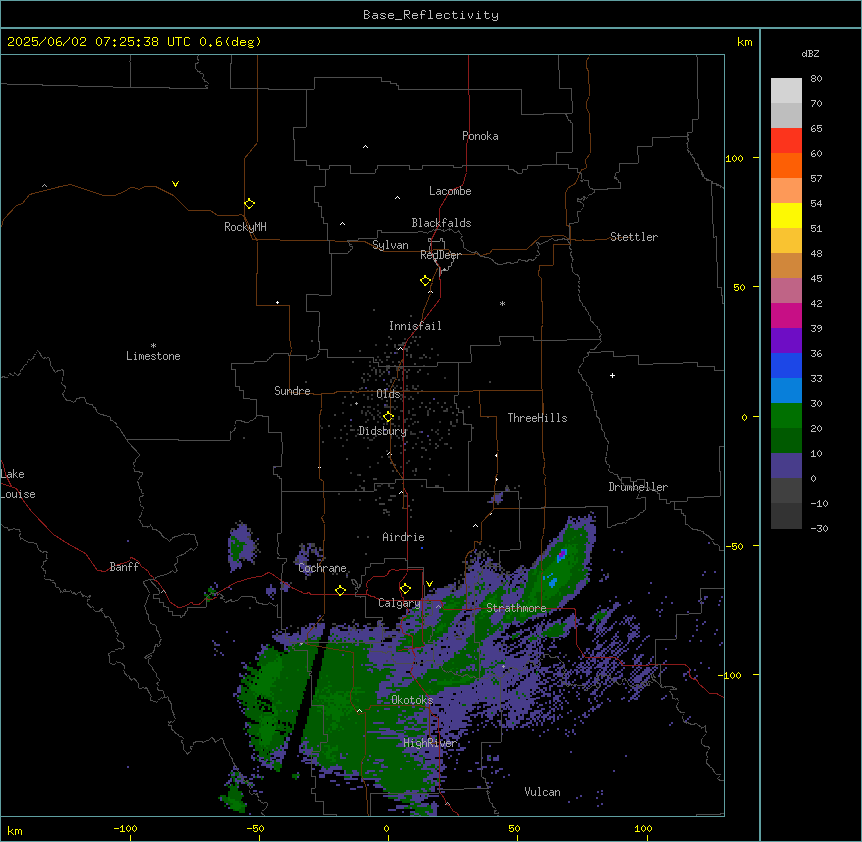Click the Blackfalds city label
The height and width of the screenshot is (842, 862).
click(441, 223)
